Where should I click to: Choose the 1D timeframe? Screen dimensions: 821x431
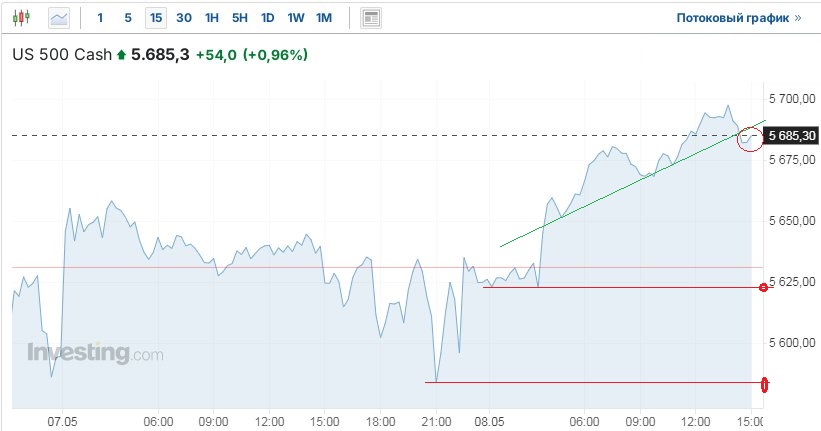pos(268,18)
